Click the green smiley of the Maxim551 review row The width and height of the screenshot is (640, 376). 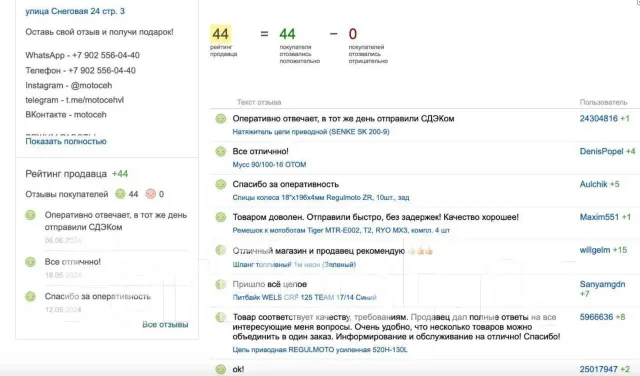221,217
